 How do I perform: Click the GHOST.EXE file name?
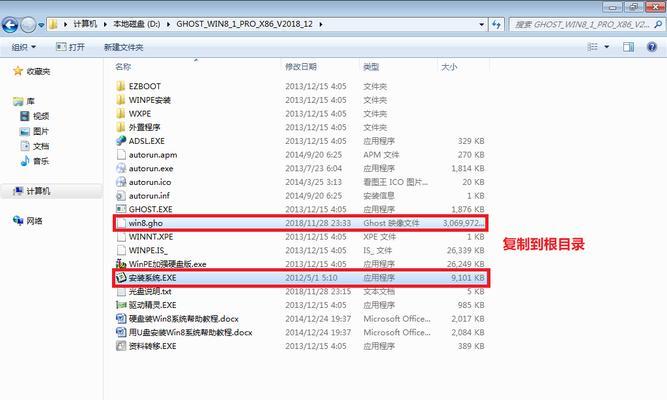[x=151, y=209]
